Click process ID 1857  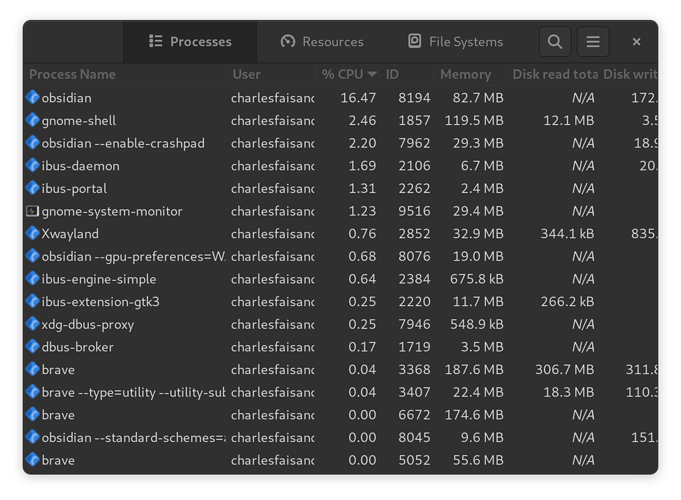click(x=414, y=121)
